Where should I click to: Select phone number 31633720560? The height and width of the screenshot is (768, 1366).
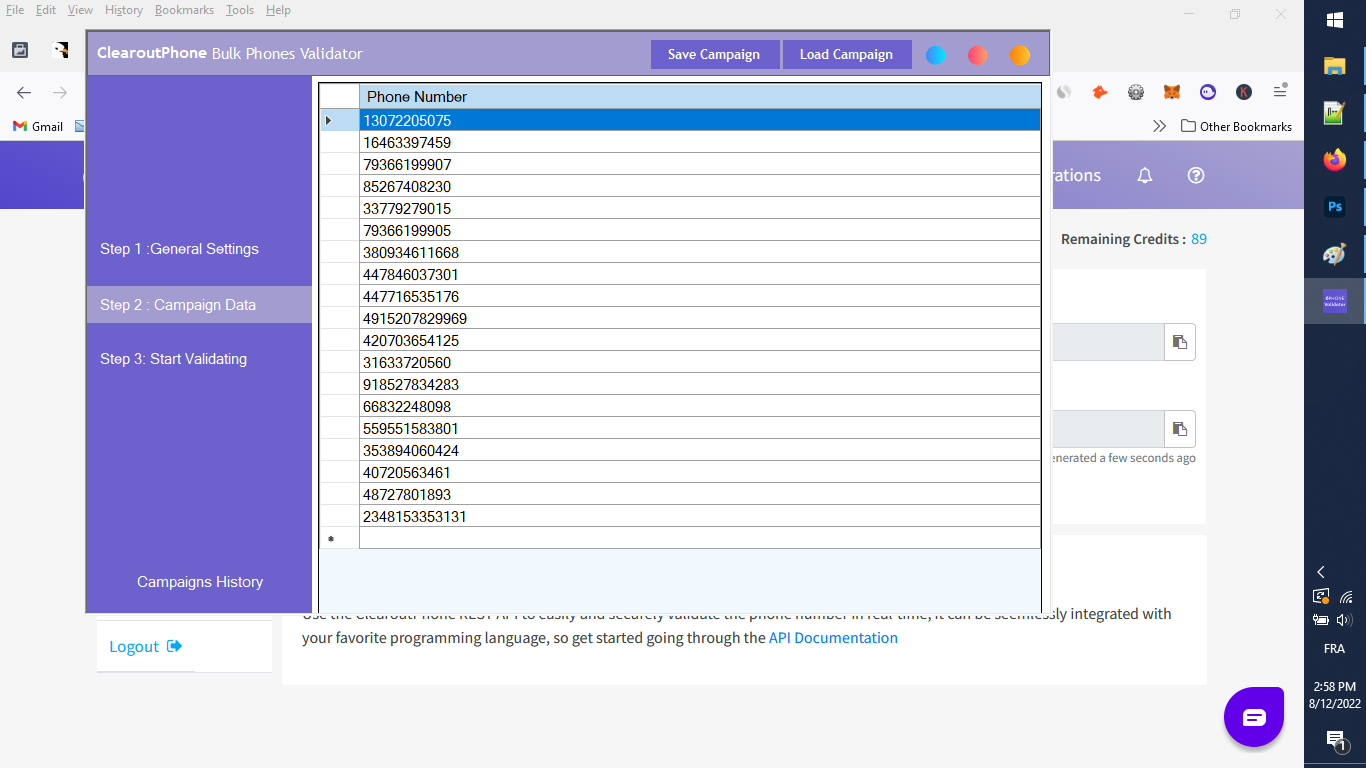[700, 362]
